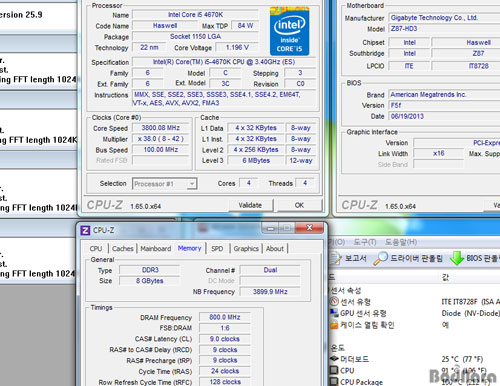Click the green BIOS update arrow icon
The width and height of the screenshot is (500, 386).
click(457, 258)
